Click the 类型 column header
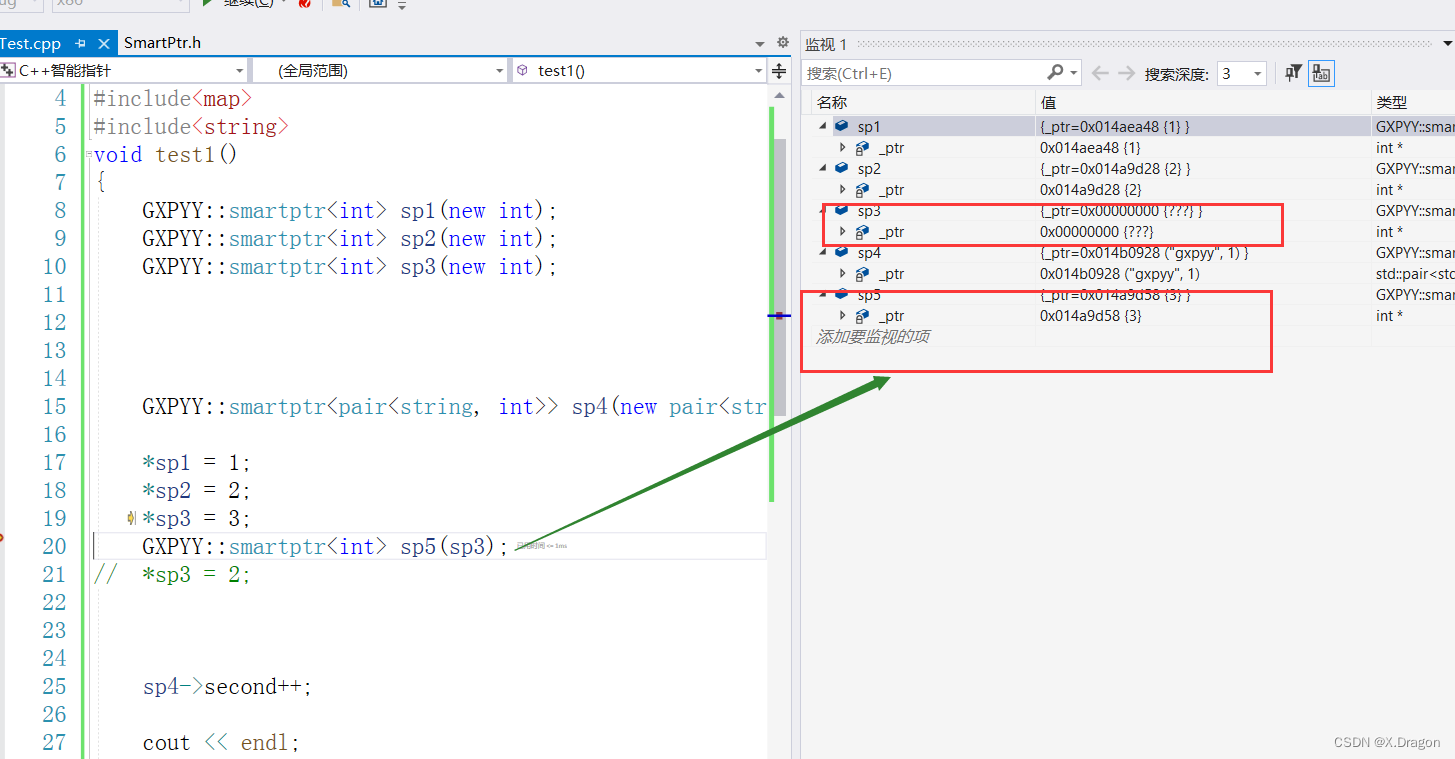This screenshot has height=759, width=1455. (x=1391, y=102)
